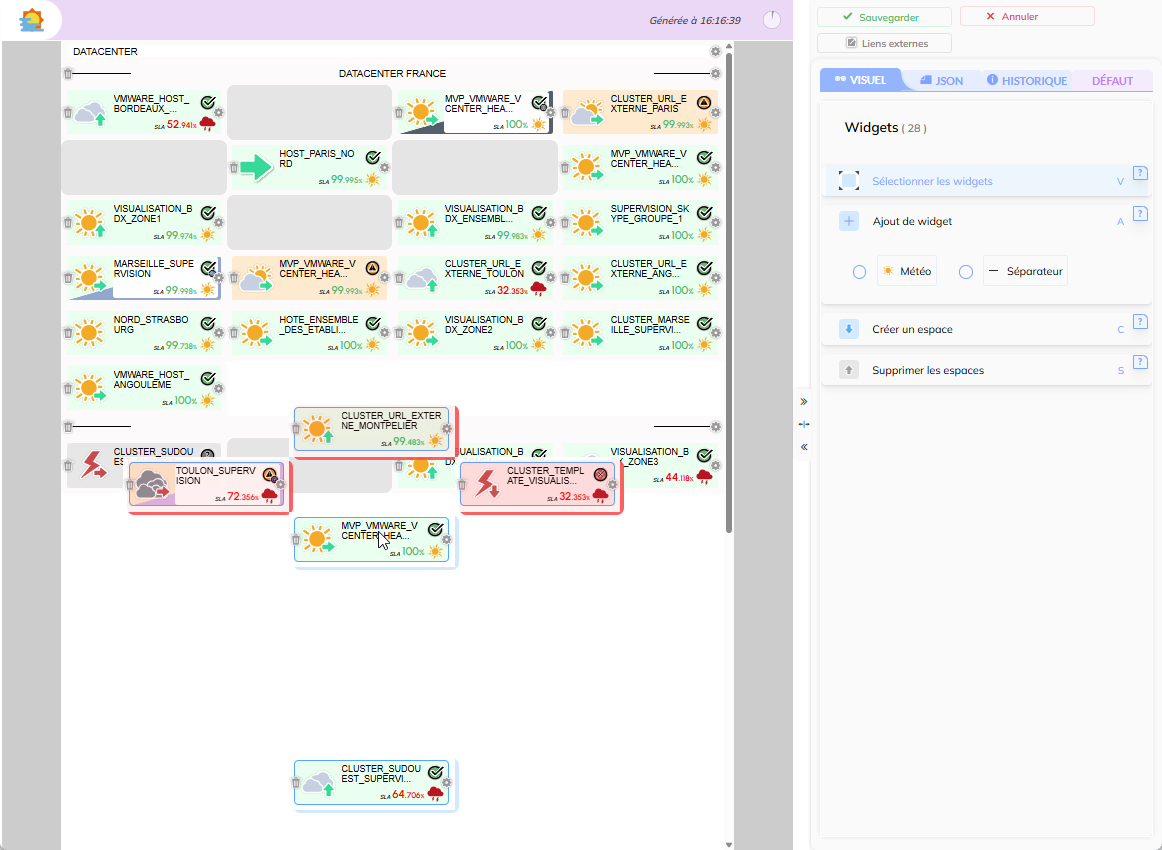Collapse side panel with double-left chevron
Image resolution: width=1162 pixels, height=850 pixels.
point(804,447)
